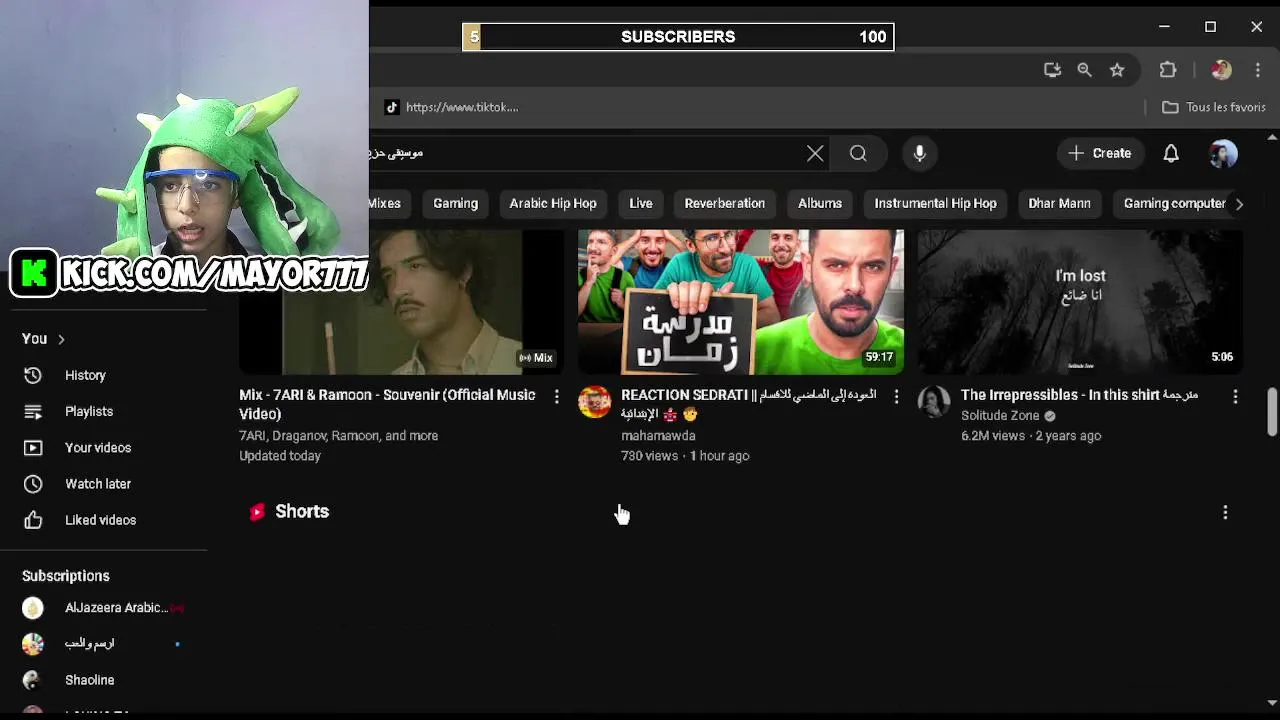1280x720 pixels.
Task: Open options menu for REACTION SEDRATI video
Action: [896, 397]
